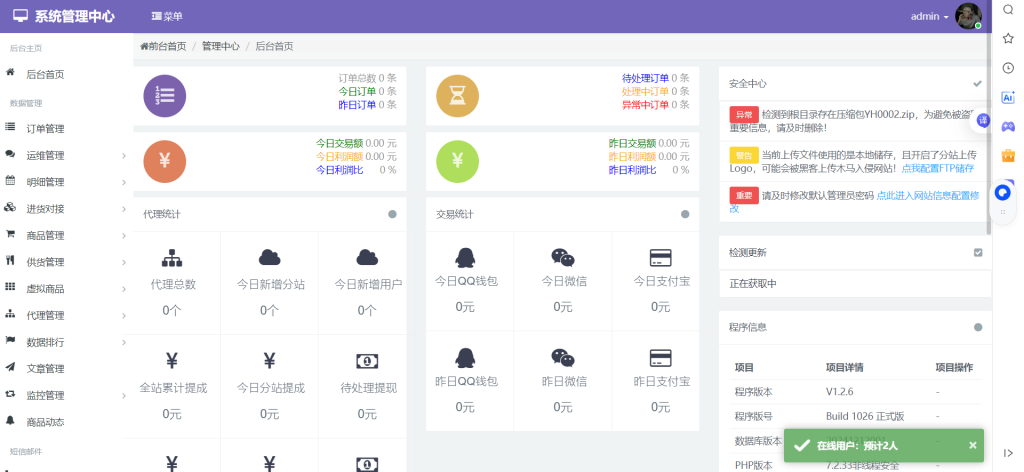Toggle the 检测更新 panel checkbox
Viewport: 1024px width, 472px height.
(x=978, y=253)
